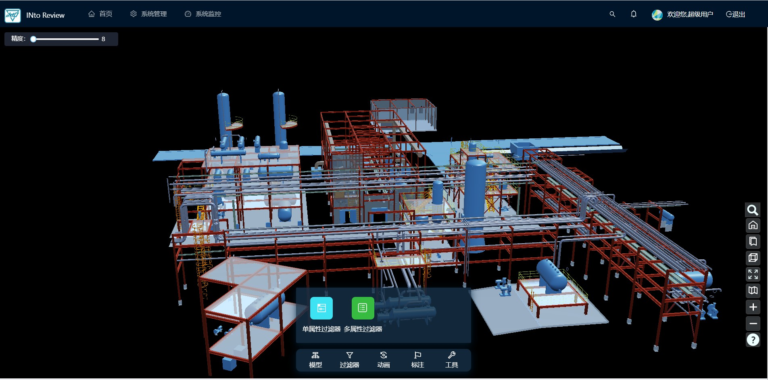Click the INto Review logo icon
The width and height of the screenshot is (768, 380).
pos(12,16)
